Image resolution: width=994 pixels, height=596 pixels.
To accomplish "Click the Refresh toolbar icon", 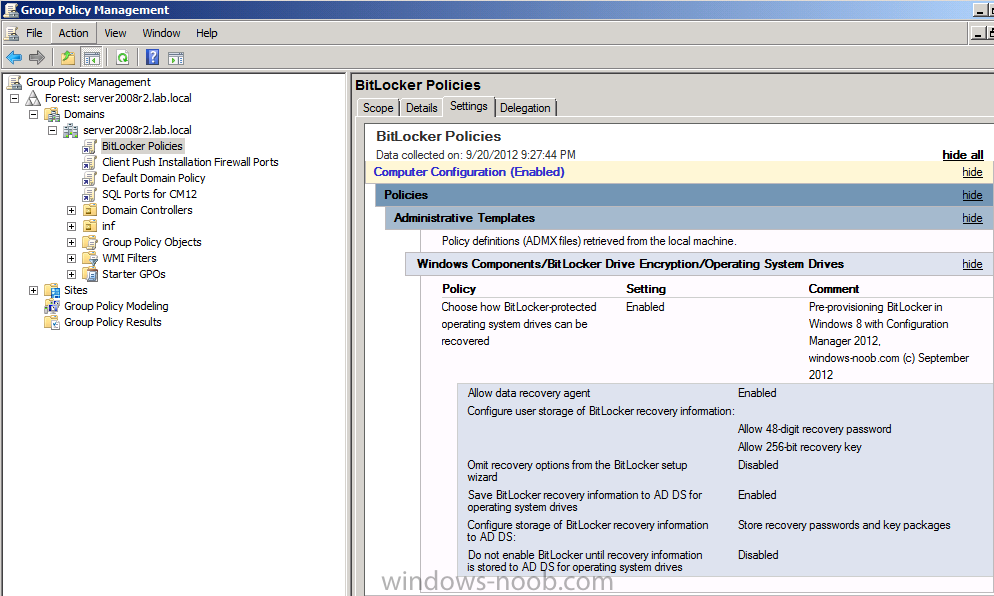I will coord(122,58).
